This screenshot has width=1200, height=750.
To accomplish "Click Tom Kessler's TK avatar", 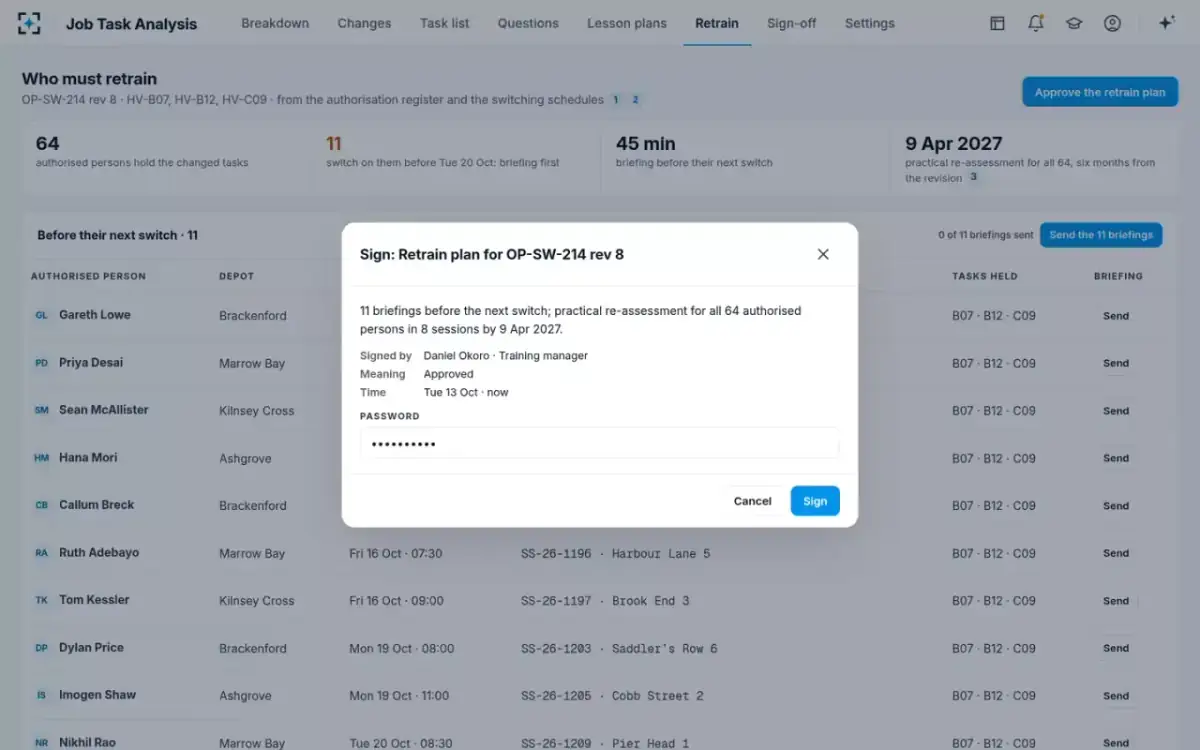I will click(42, 600).
